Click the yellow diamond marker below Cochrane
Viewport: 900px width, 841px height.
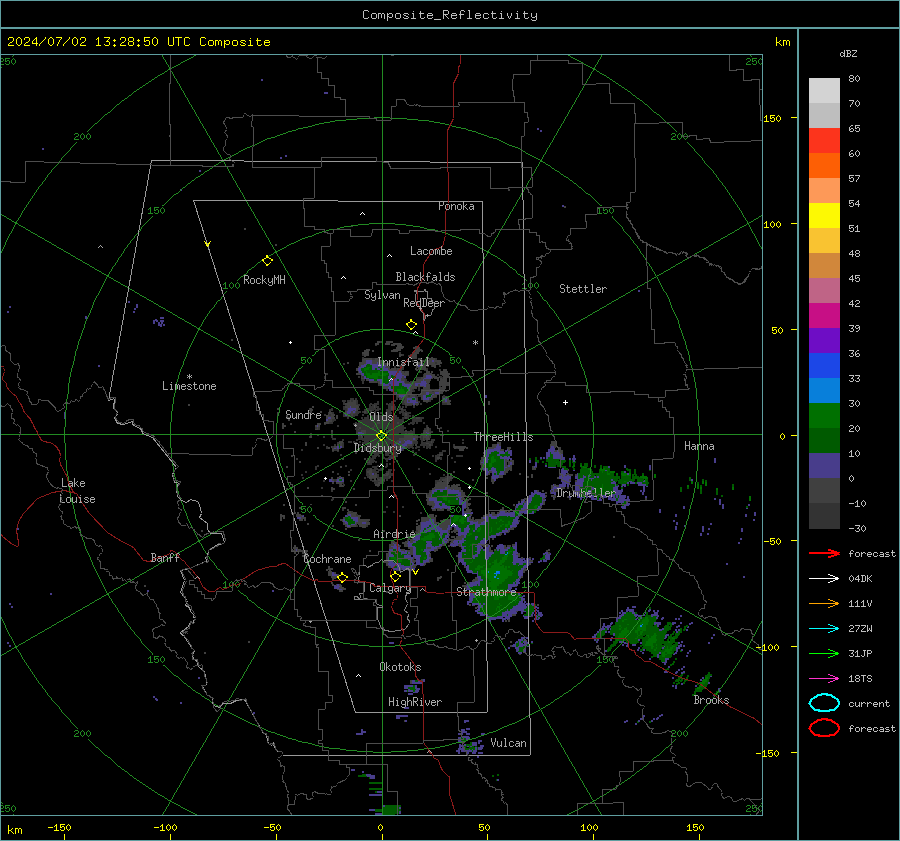coord(342,578)
